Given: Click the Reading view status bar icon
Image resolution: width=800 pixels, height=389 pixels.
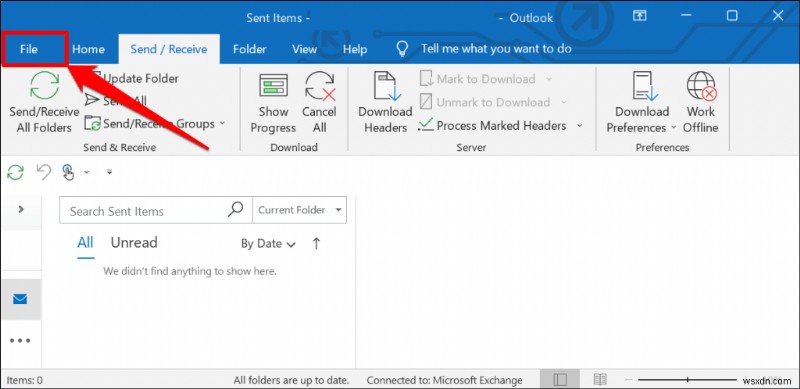Looking at the screenshot, I should (601, 380).
